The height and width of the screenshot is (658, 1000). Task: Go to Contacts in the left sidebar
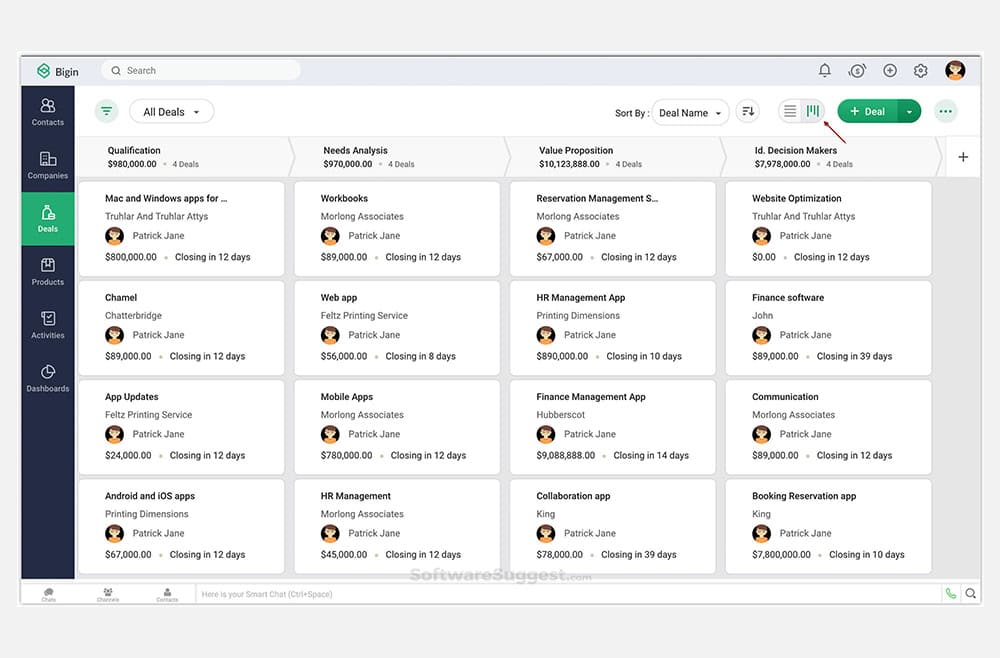48,112
